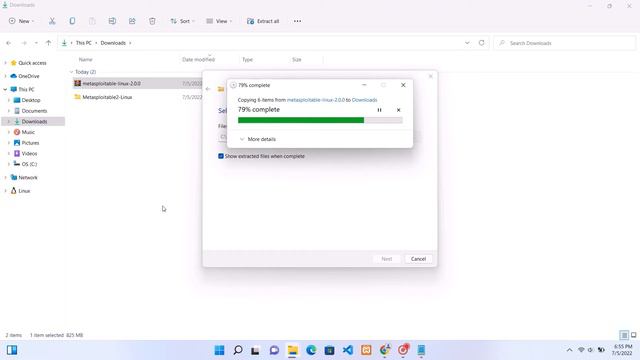
Task: Click the Rename icon in the toolbar
Action: tap(112, 21)
